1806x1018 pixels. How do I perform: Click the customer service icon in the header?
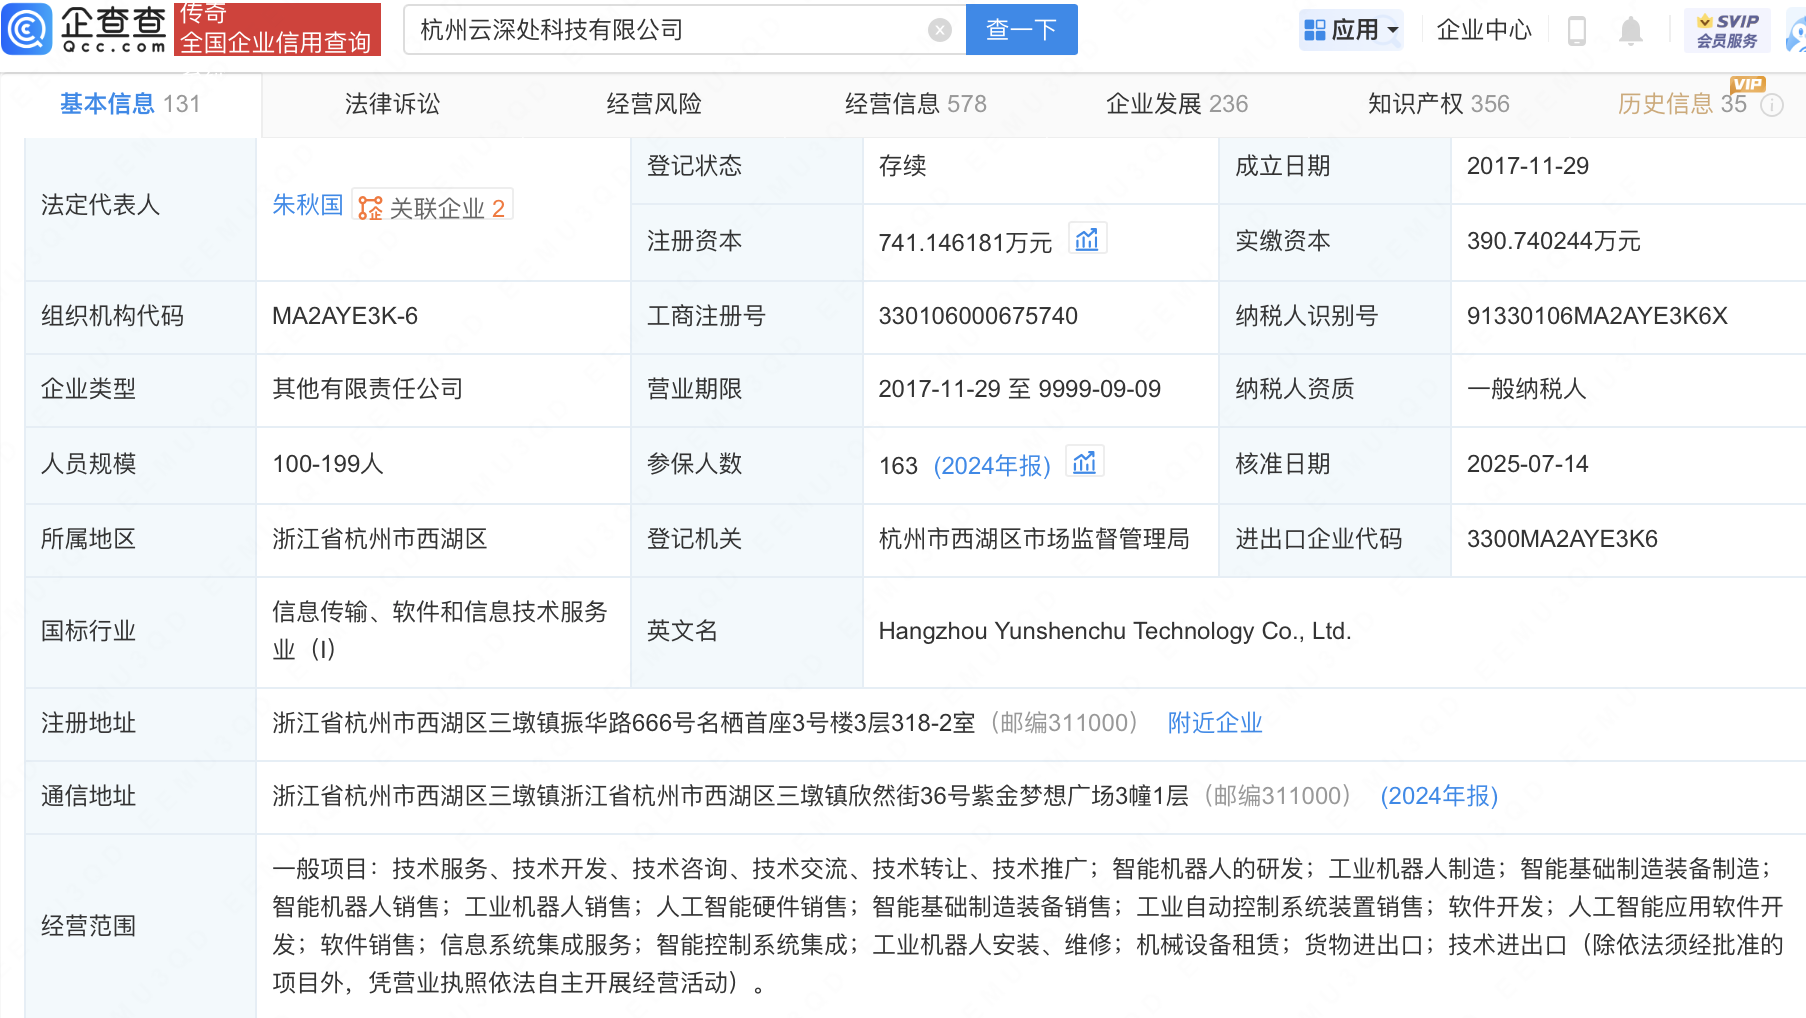pyautogui.click(x=1796, y=30)
